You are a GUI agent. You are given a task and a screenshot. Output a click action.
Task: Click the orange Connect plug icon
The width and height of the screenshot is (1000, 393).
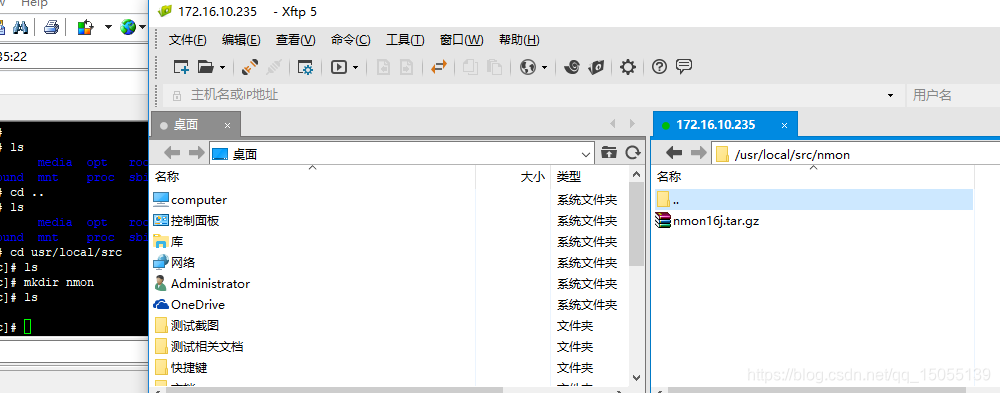tap(250, 67)
